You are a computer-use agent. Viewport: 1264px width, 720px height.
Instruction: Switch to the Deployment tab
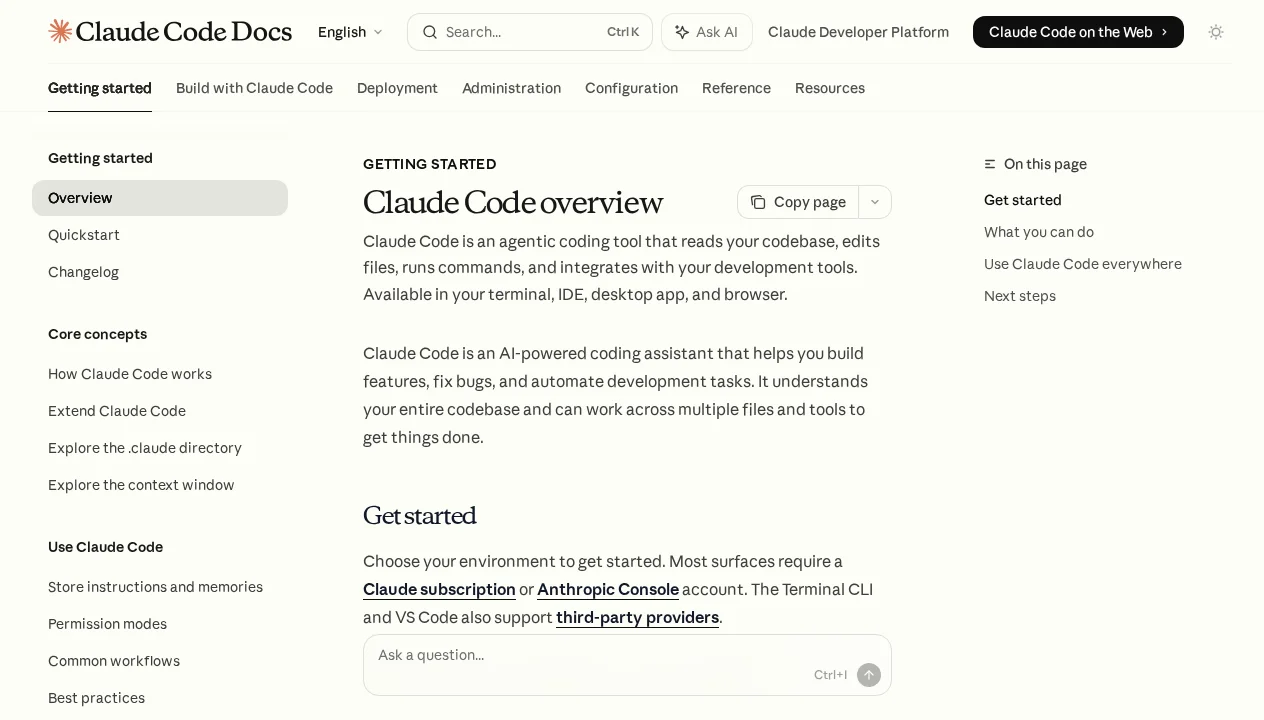397,88
